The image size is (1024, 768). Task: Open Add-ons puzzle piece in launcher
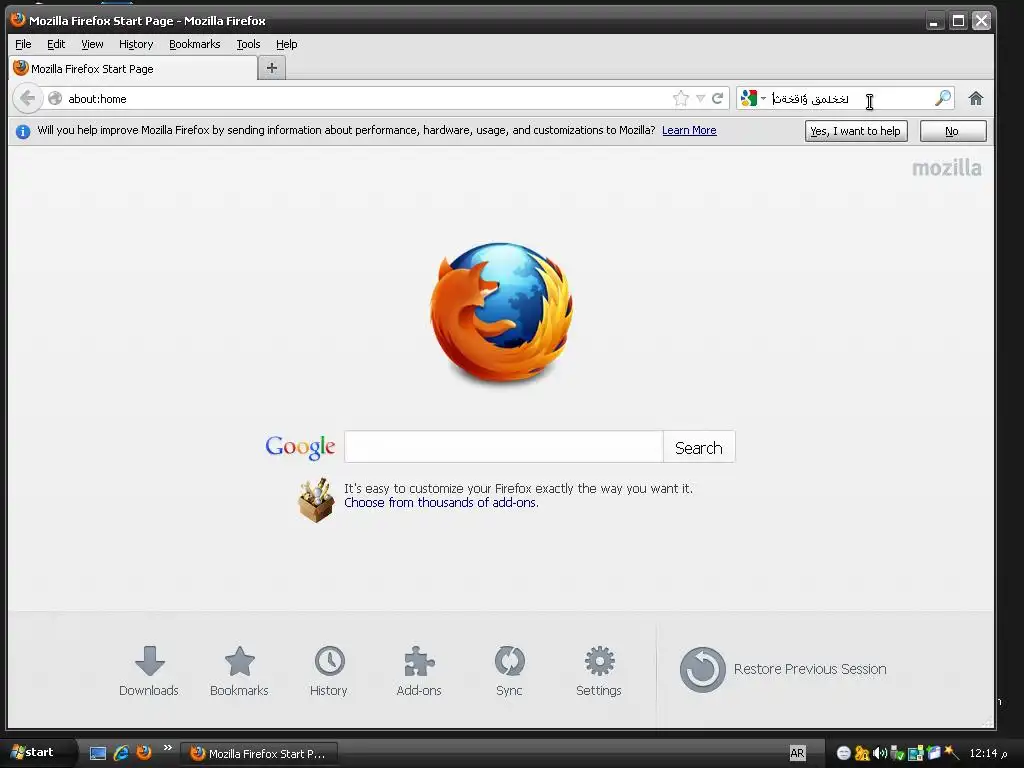(419, 670)
